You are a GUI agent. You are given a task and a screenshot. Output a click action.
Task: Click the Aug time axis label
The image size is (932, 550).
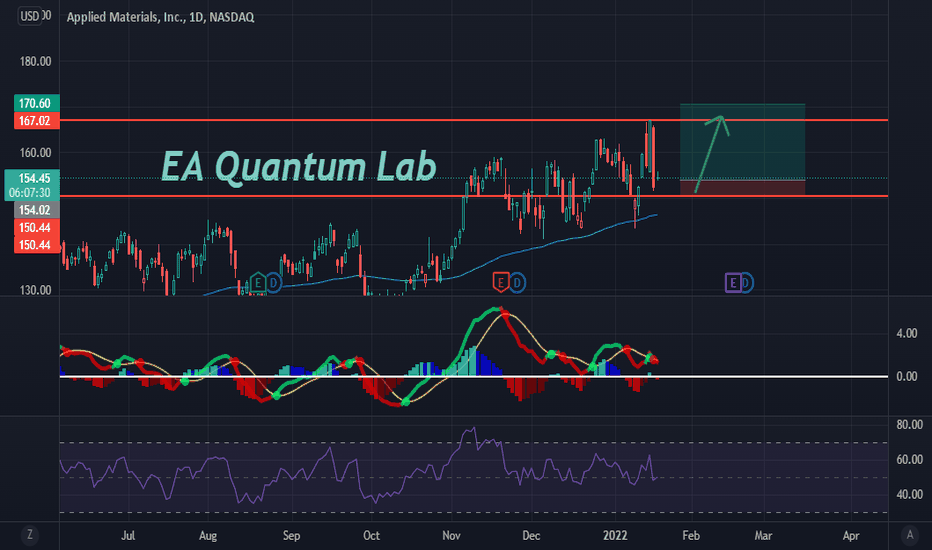pyautogui.click(x=207, y=536)
